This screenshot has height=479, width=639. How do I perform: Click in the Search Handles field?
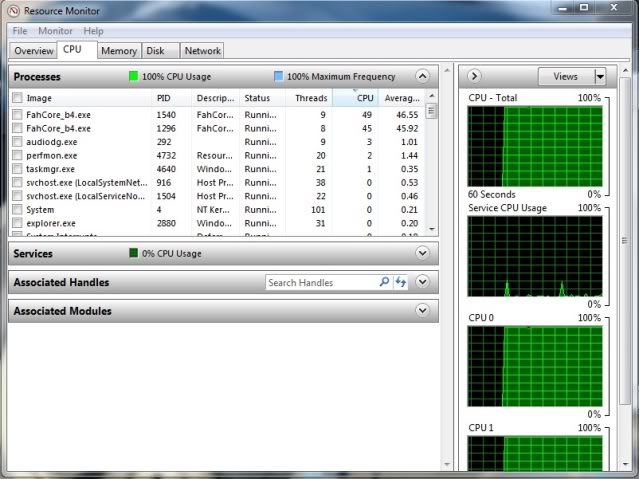pyautogui.click(x=321, y=282)
